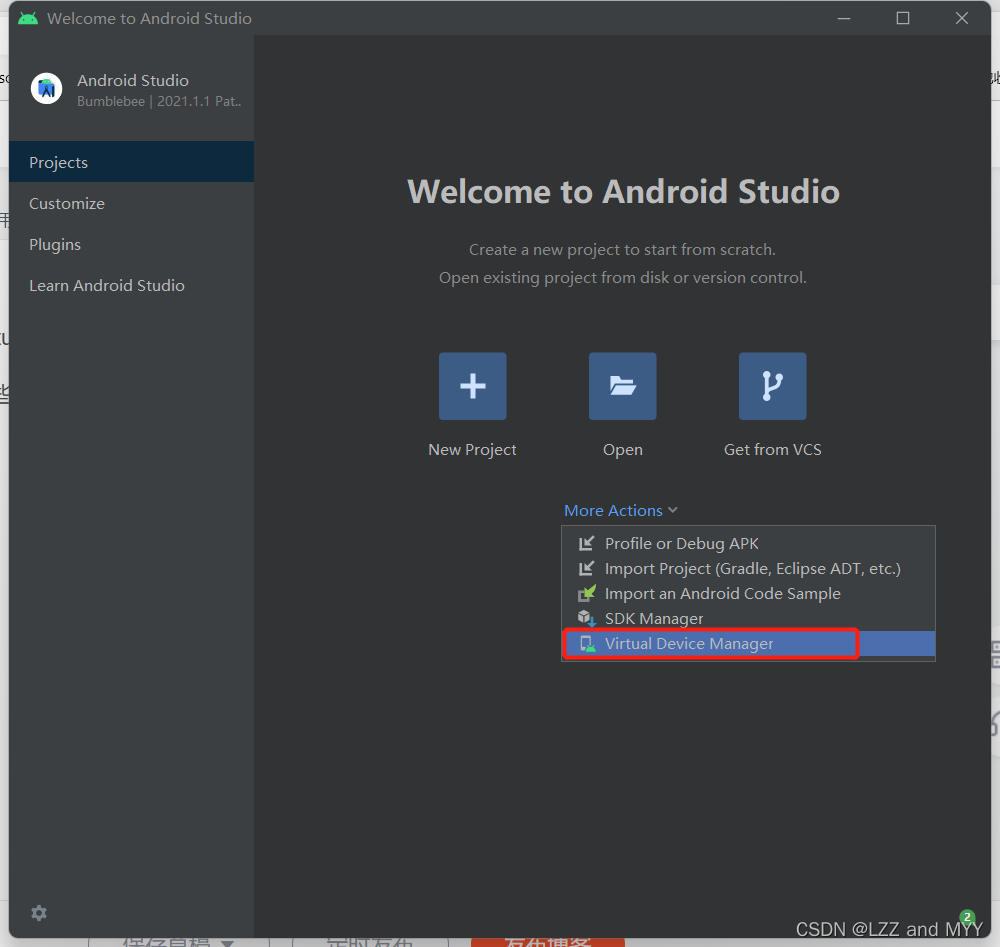Open SDK Manager from More Actions
This screenshot has width=1000, height=947.
click(748, 618)
